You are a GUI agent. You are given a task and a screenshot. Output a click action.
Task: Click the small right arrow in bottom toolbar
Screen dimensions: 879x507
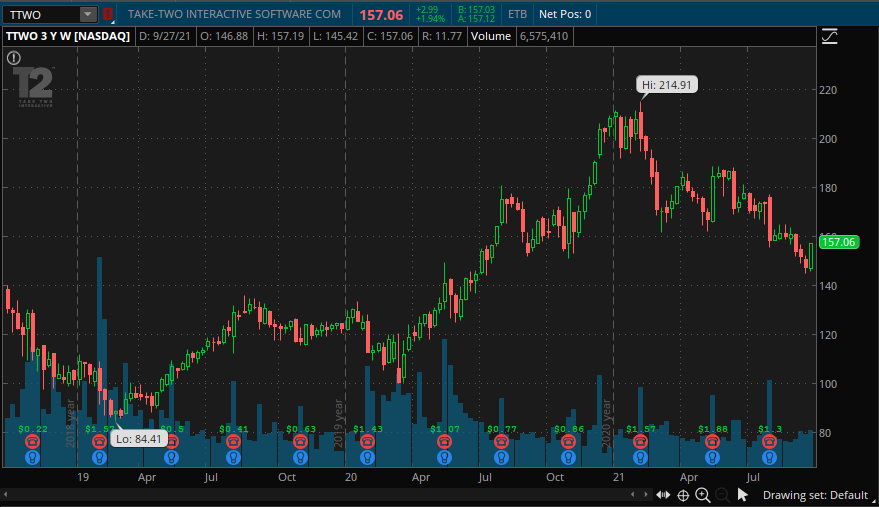click(x=646, y=495)
